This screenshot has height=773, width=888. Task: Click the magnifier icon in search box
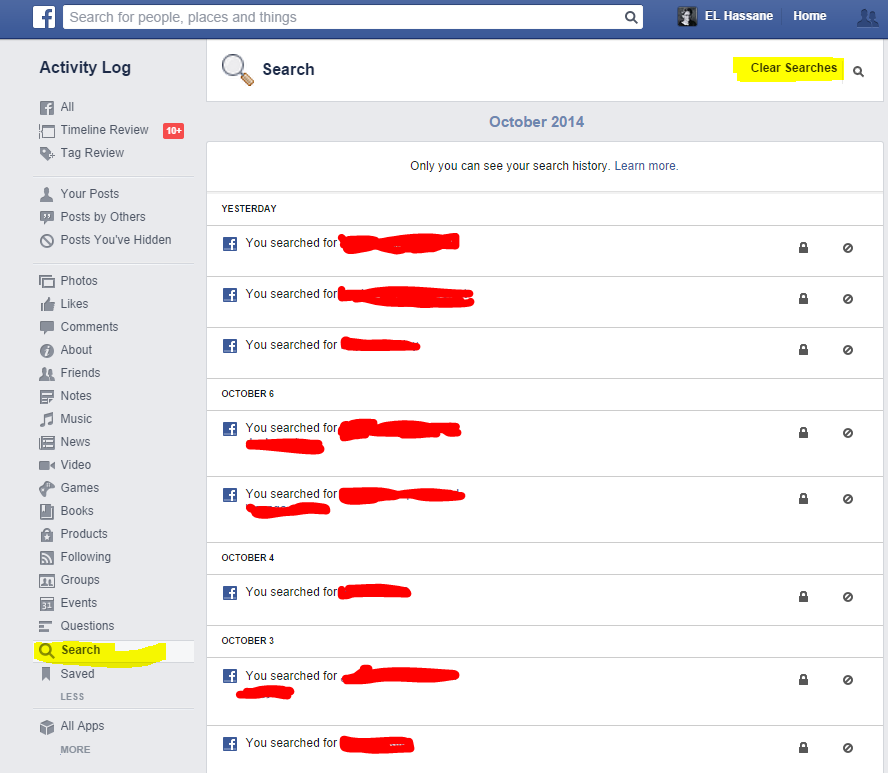(631, 17)
